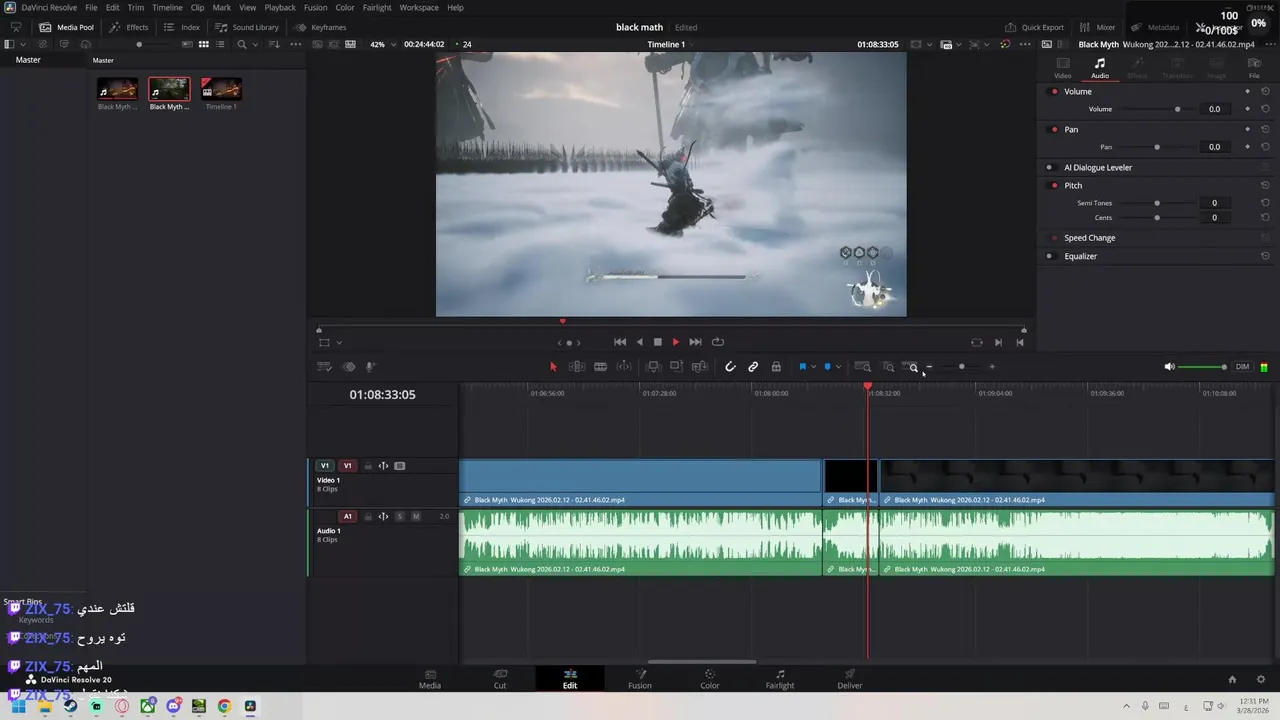The image size is (1280, 720).
Task: Toggle the Position Lock padlock icon
Action: [x=776, y=367]
